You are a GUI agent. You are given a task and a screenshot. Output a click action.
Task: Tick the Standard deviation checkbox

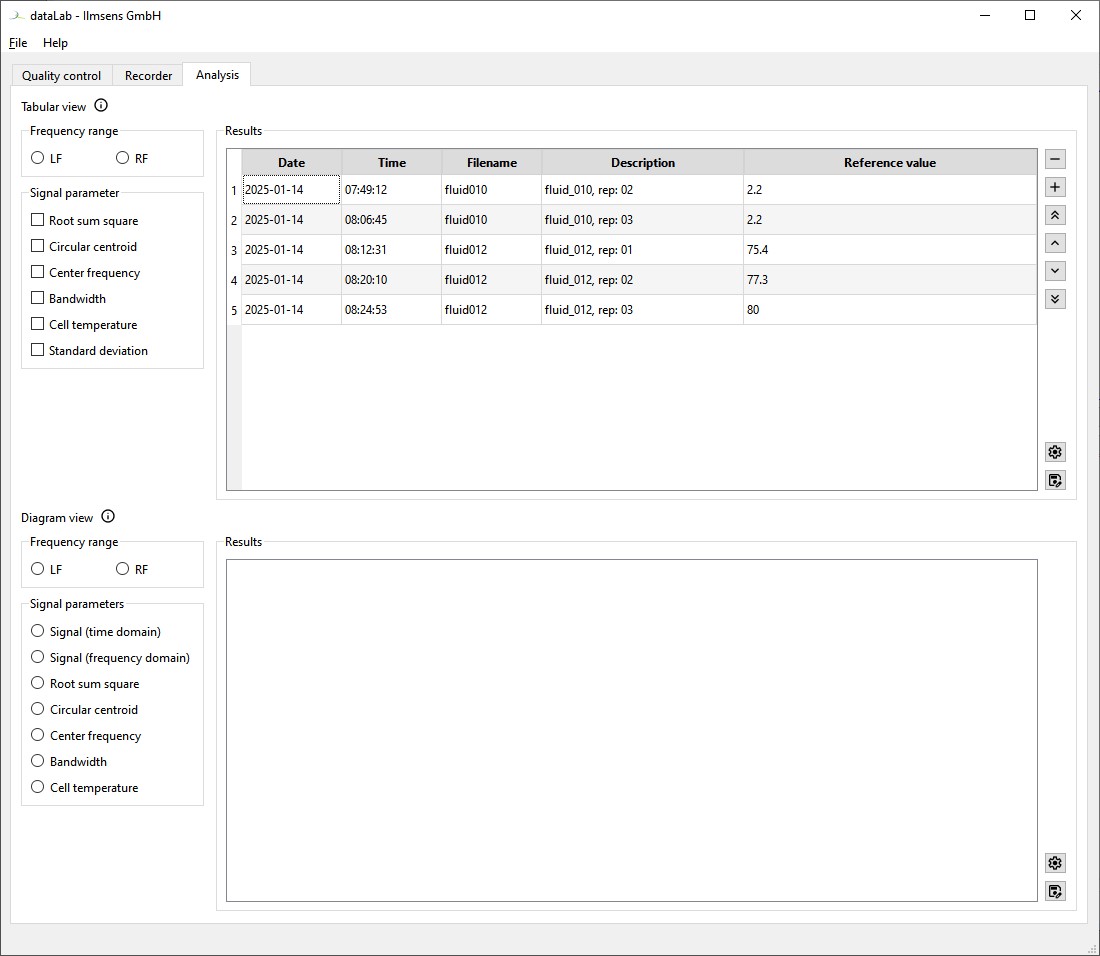coord(38,350)
